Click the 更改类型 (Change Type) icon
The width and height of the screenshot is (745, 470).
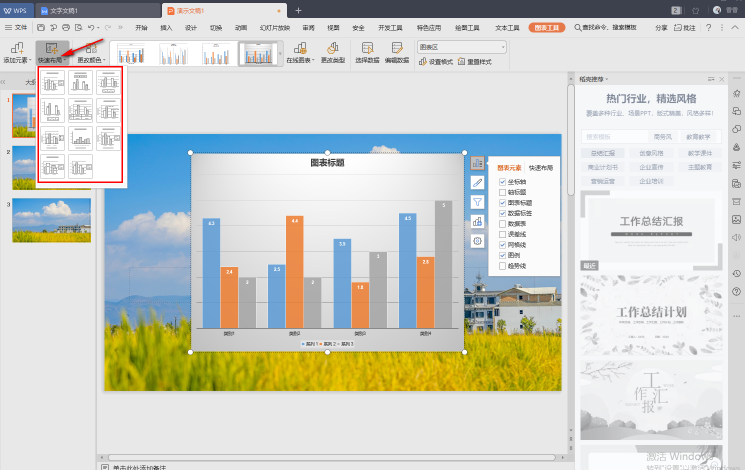334,47
